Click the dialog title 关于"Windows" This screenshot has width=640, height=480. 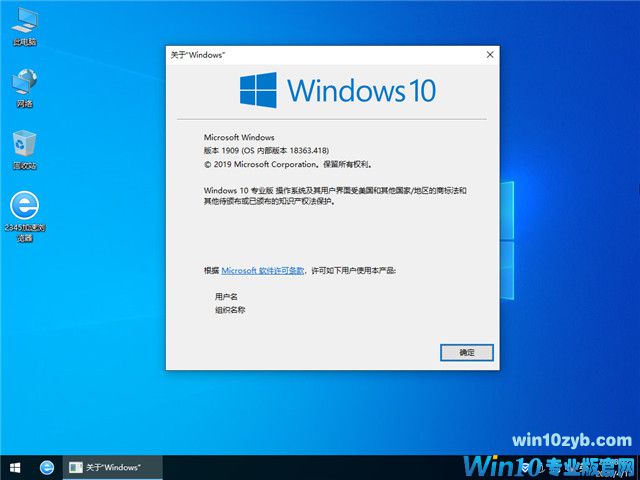click(198, 55)
